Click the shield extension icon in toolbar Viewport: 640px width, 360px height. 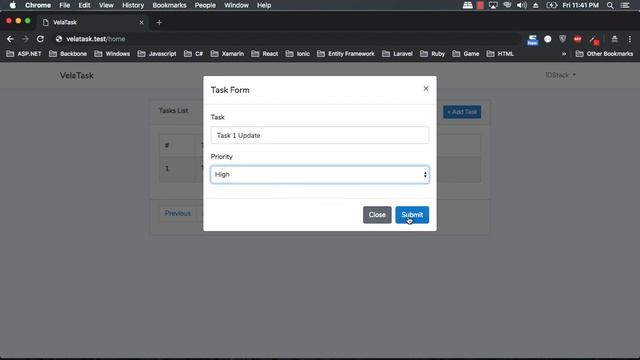click(563, 39)
